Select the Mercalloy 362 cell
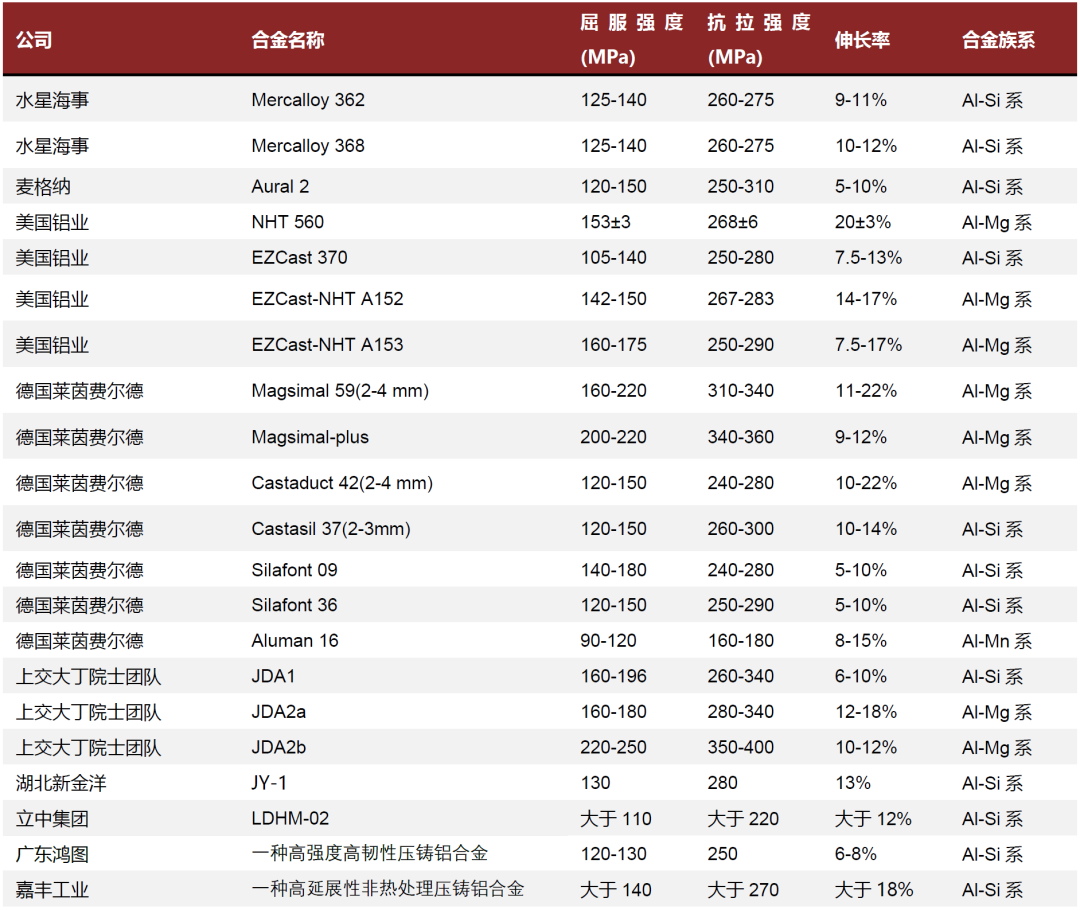 click(308, 100)
